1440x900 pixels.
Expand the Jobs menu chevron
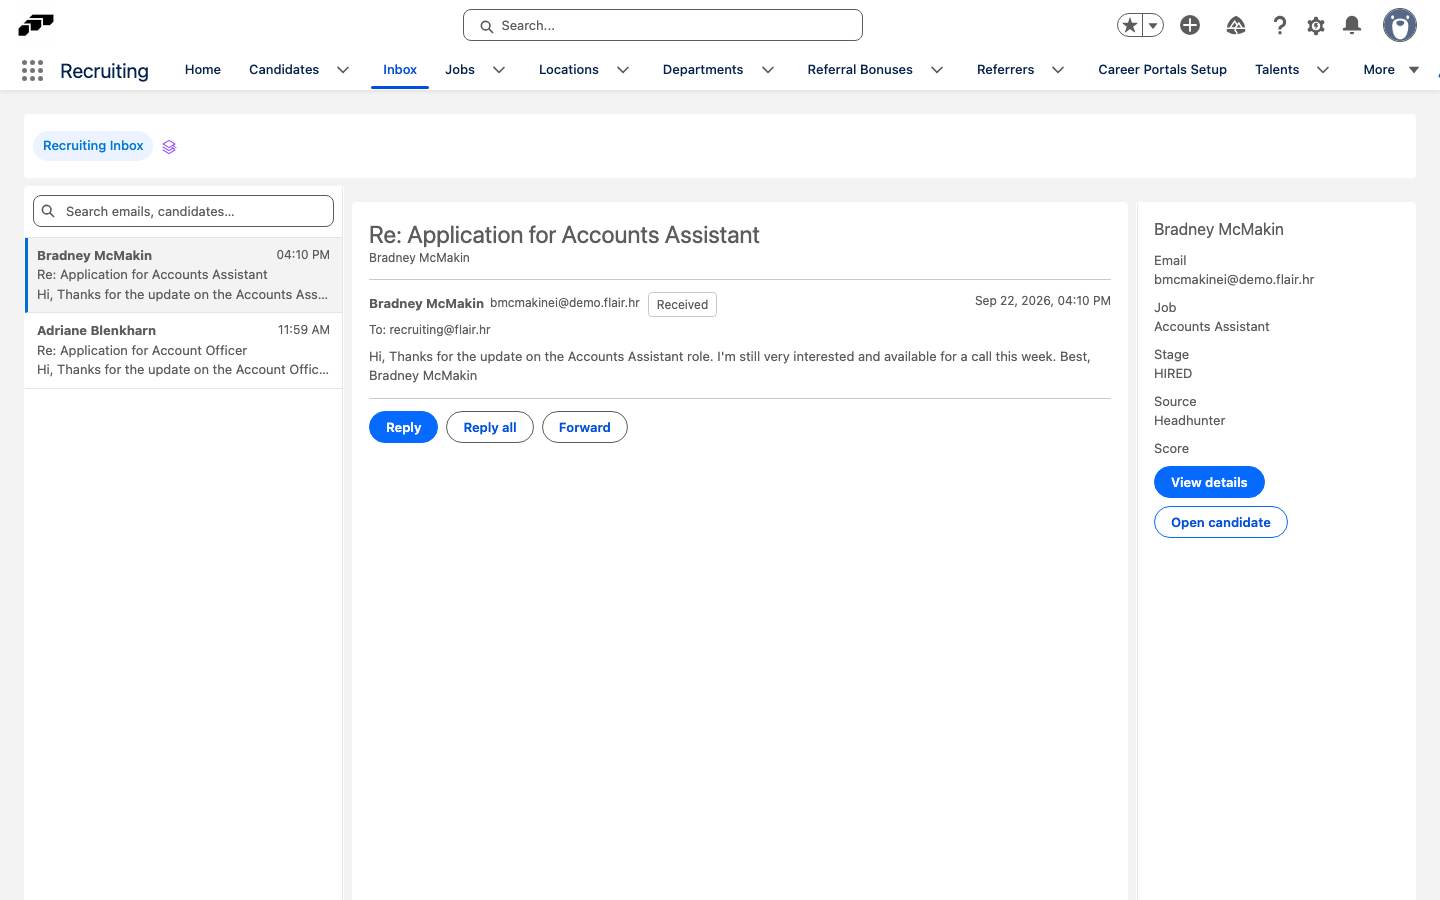click(x=499, y=70)
